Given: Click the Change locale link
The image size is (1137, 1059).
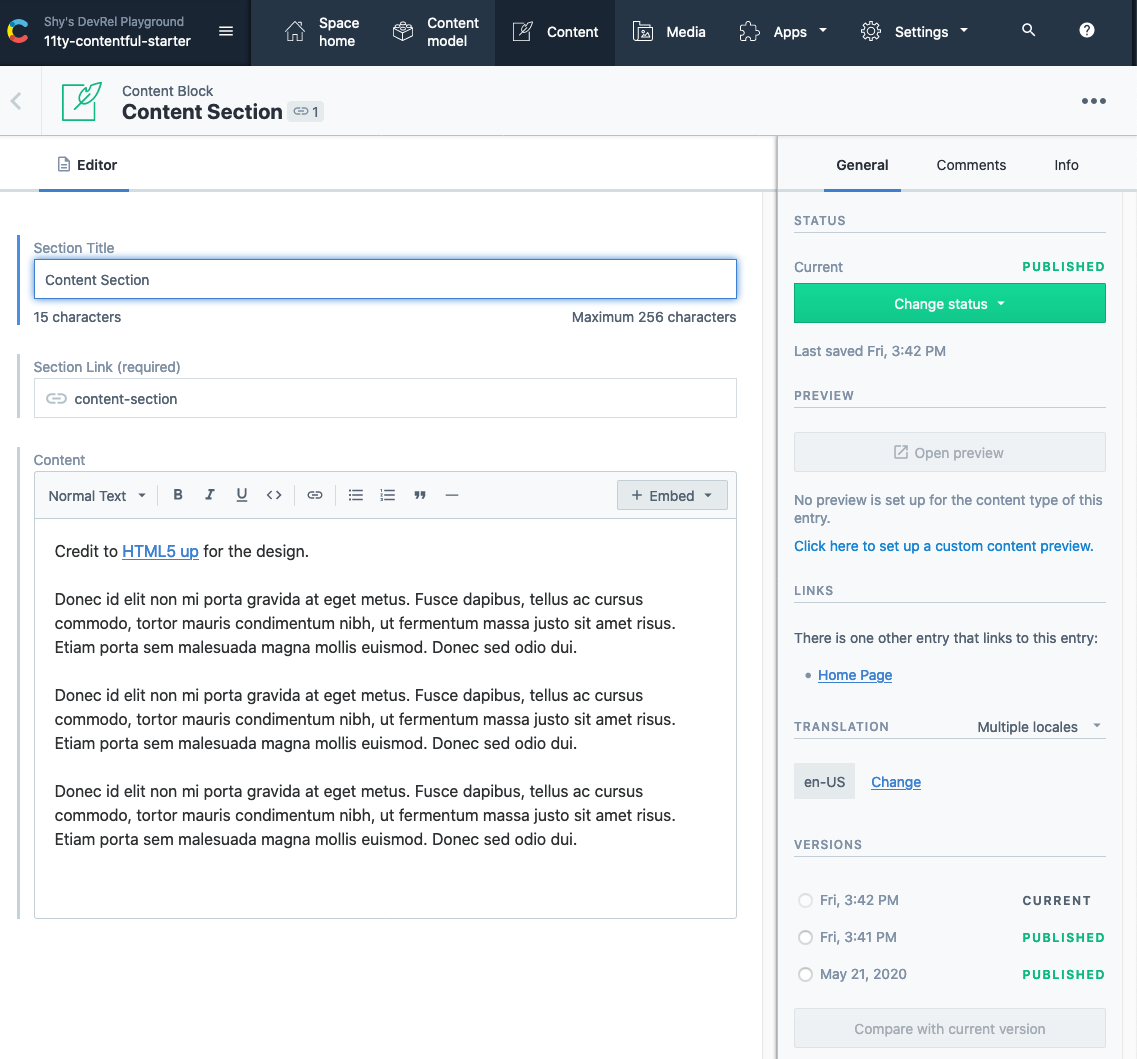Looking at the screenshot, I should pyautogui.click(x=896, y=782).
